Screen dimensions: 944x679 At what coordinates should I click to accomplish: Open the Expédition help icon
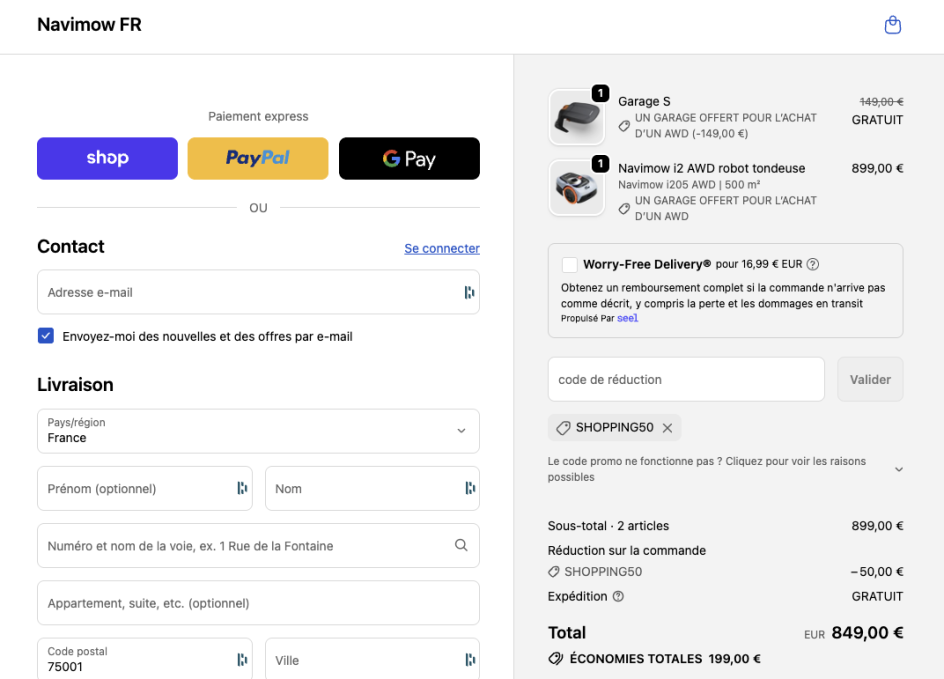pos(618,597)
